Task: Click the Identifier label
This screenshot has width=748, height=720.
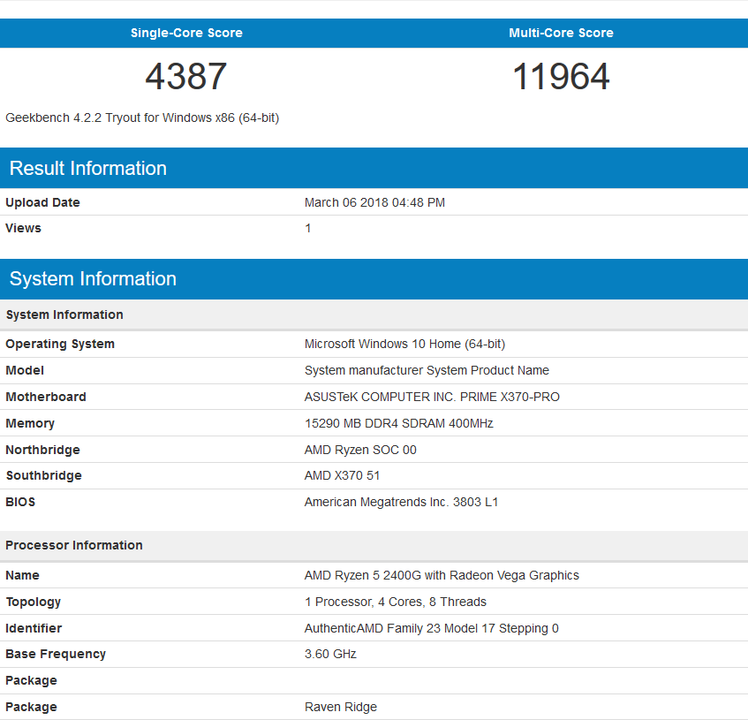Action: pyautogui.click(x=33, y=628)
